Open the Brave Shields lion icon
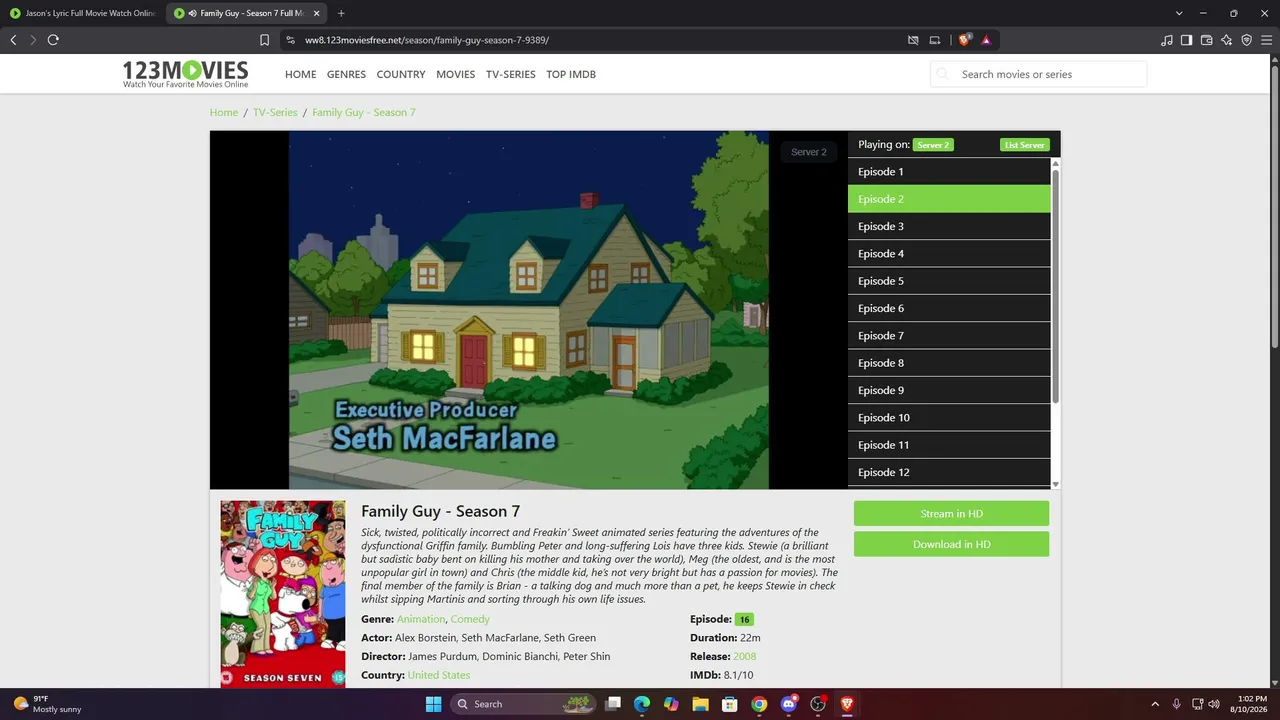The height and width of the screenshot is (720, 1280). pos(964,40)
